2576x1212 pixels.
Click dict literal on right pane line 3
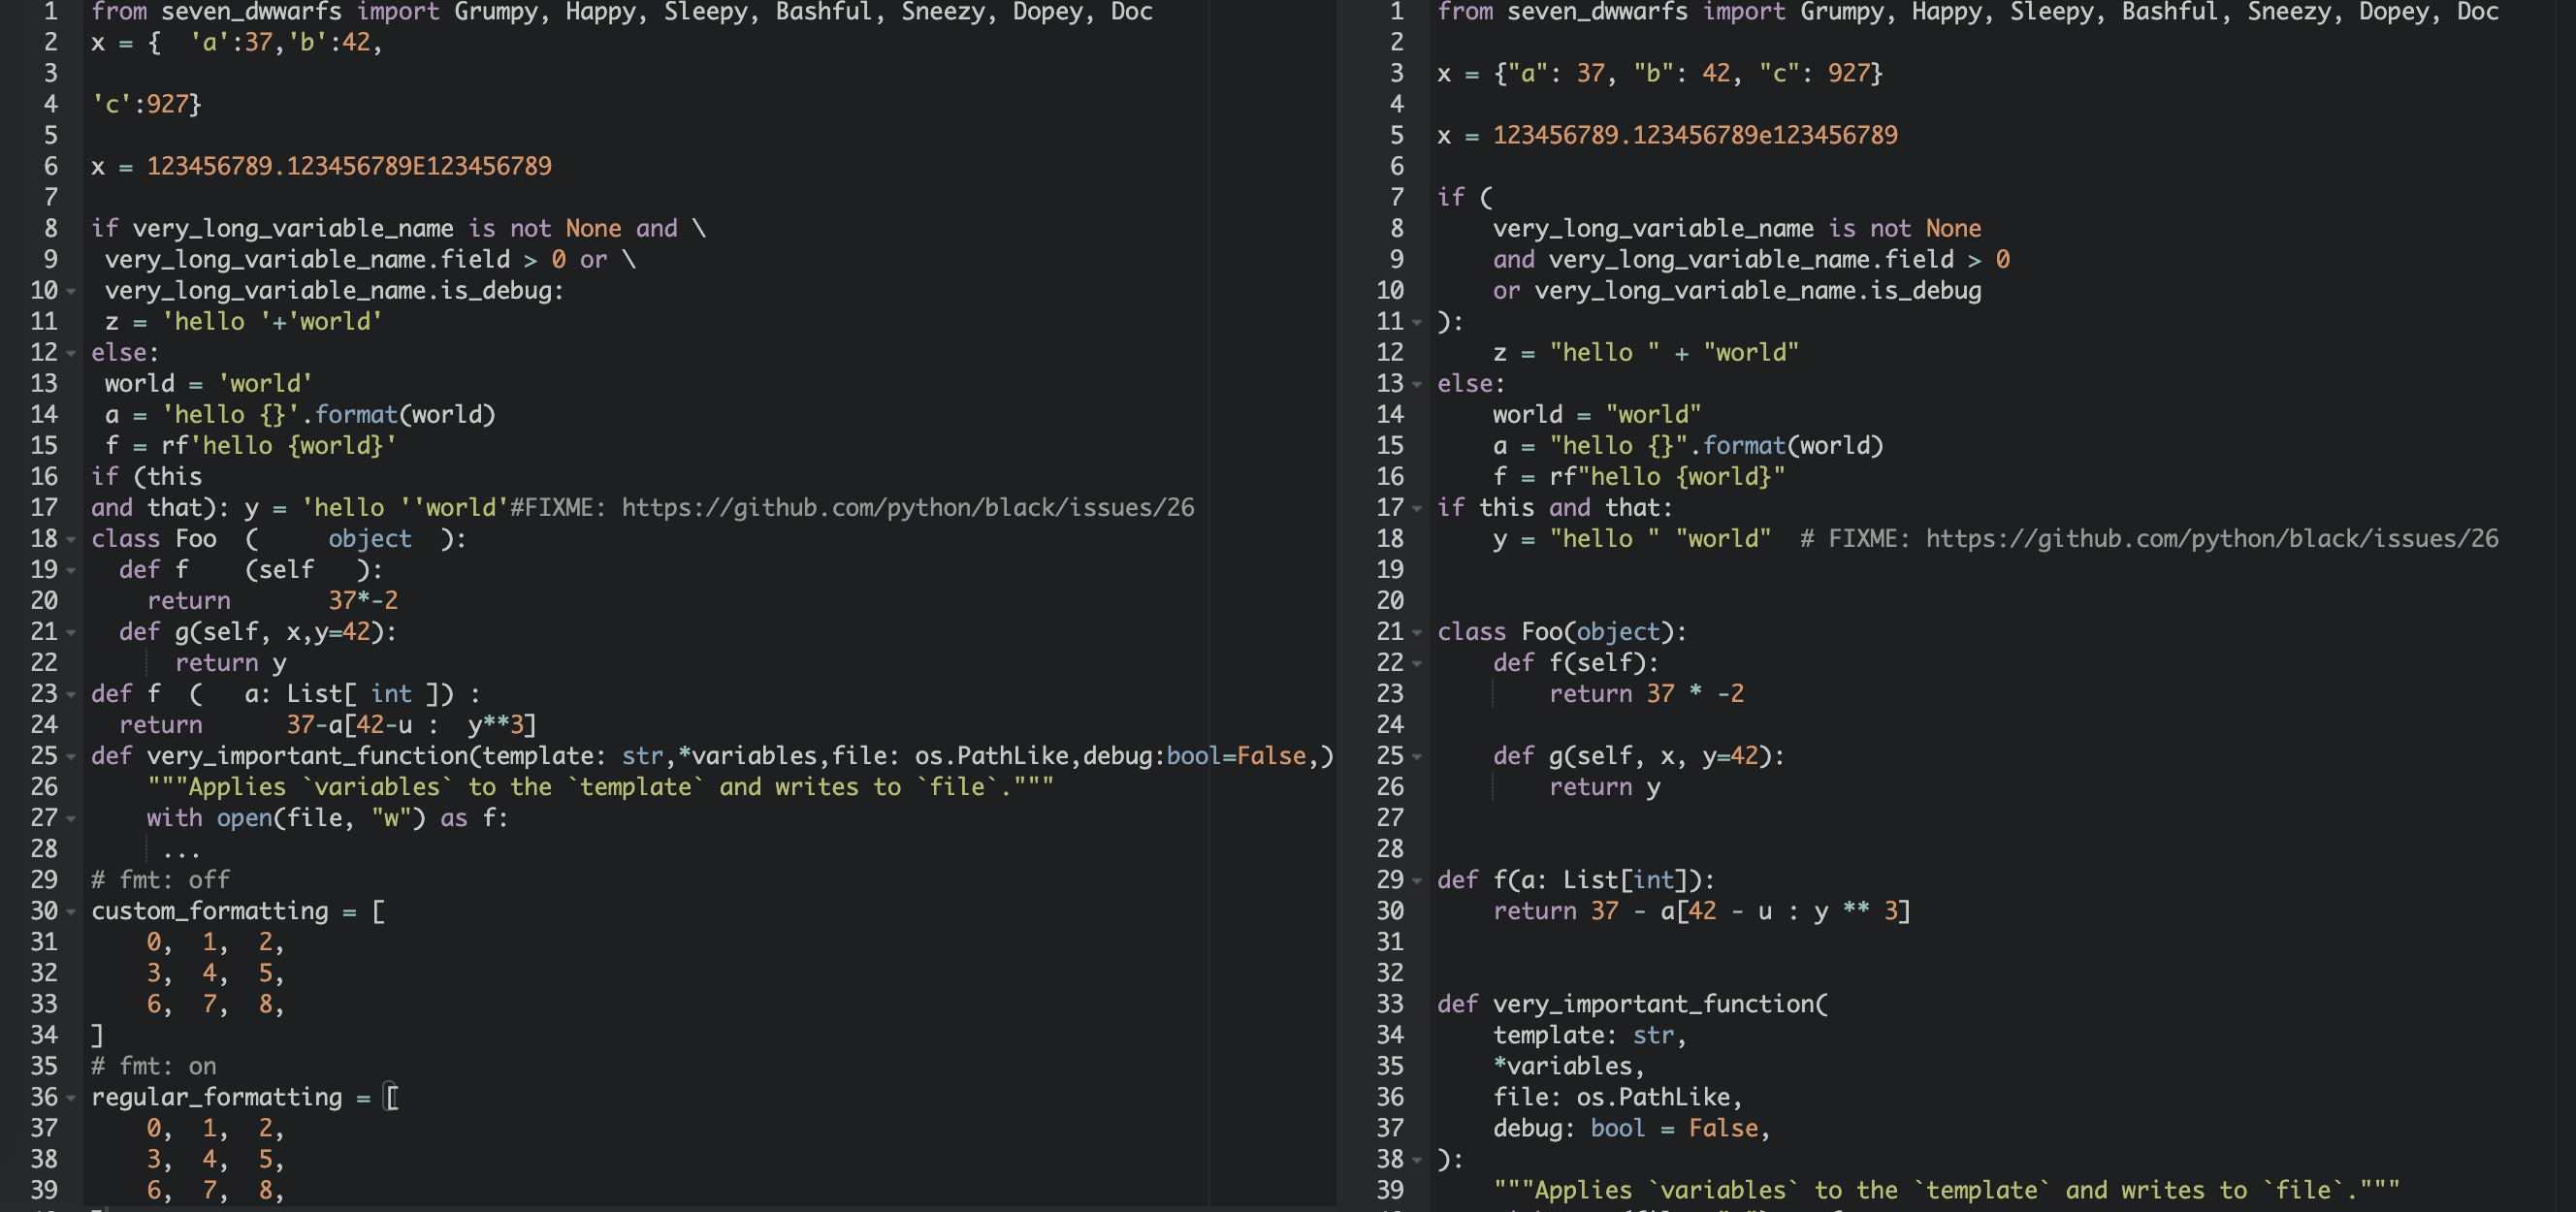tap(1688, 73)
